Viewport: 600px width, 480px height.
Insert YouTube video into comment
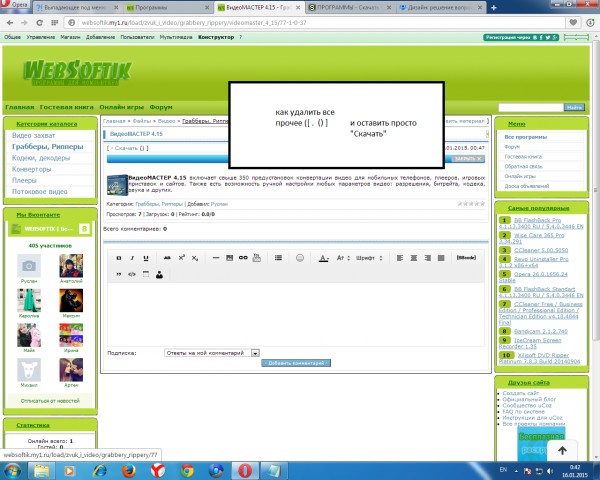(x=257, y=258)
